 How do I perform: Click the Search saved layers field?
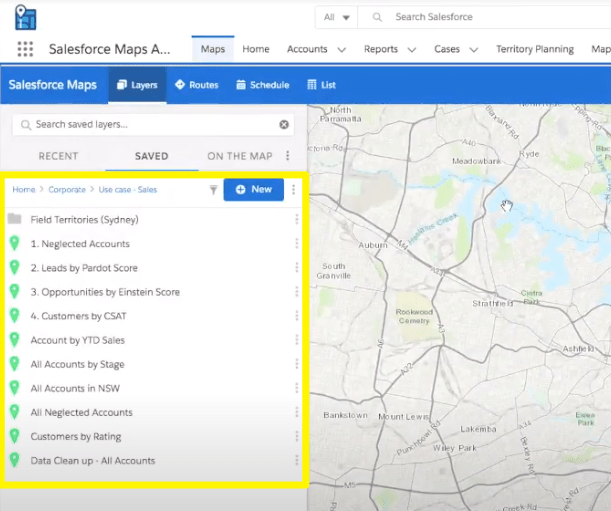tap(153, 124)
